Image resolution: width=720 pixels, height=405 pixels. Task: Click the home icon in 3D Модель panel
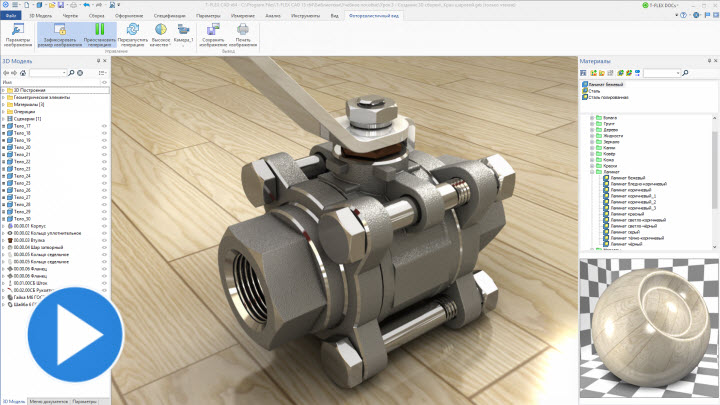click(x=22, y=73)
